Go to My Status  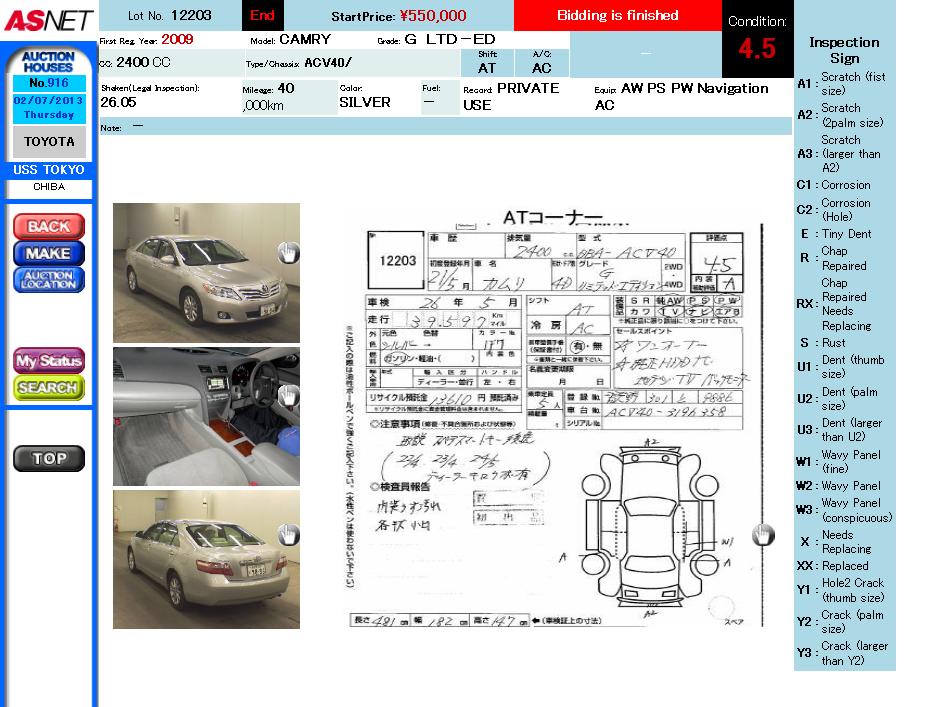(49, 361)
